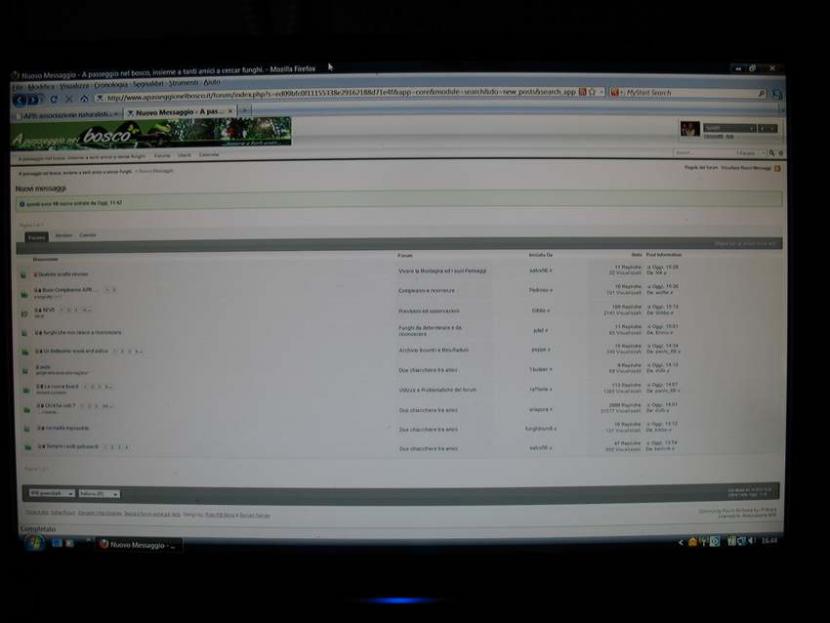Click the A passeggio nel bosco logo banner
Screen dimensions: 830x623
coord(152,132)
